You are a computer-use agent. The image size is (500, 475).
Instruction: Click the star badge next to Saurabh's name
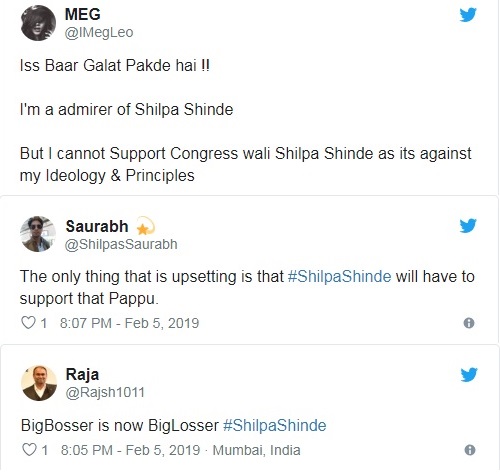point(145,226)
